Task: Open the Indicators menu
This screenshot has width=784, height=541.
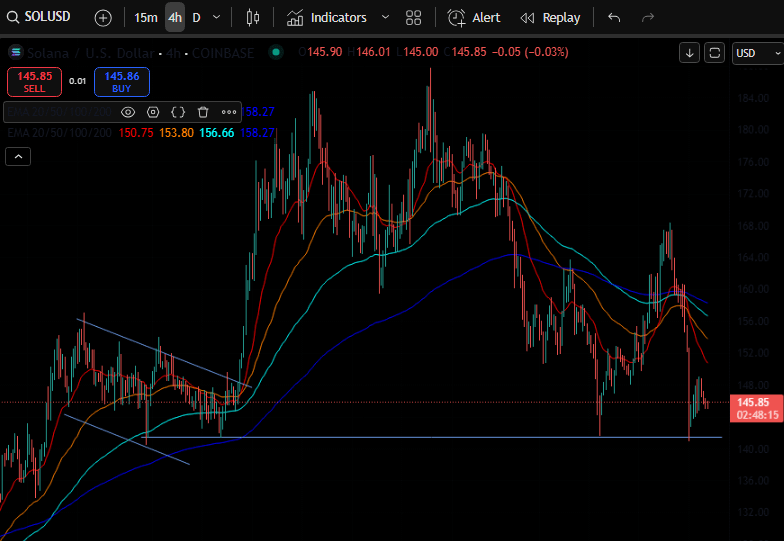Action: click(x=327, y=18)
